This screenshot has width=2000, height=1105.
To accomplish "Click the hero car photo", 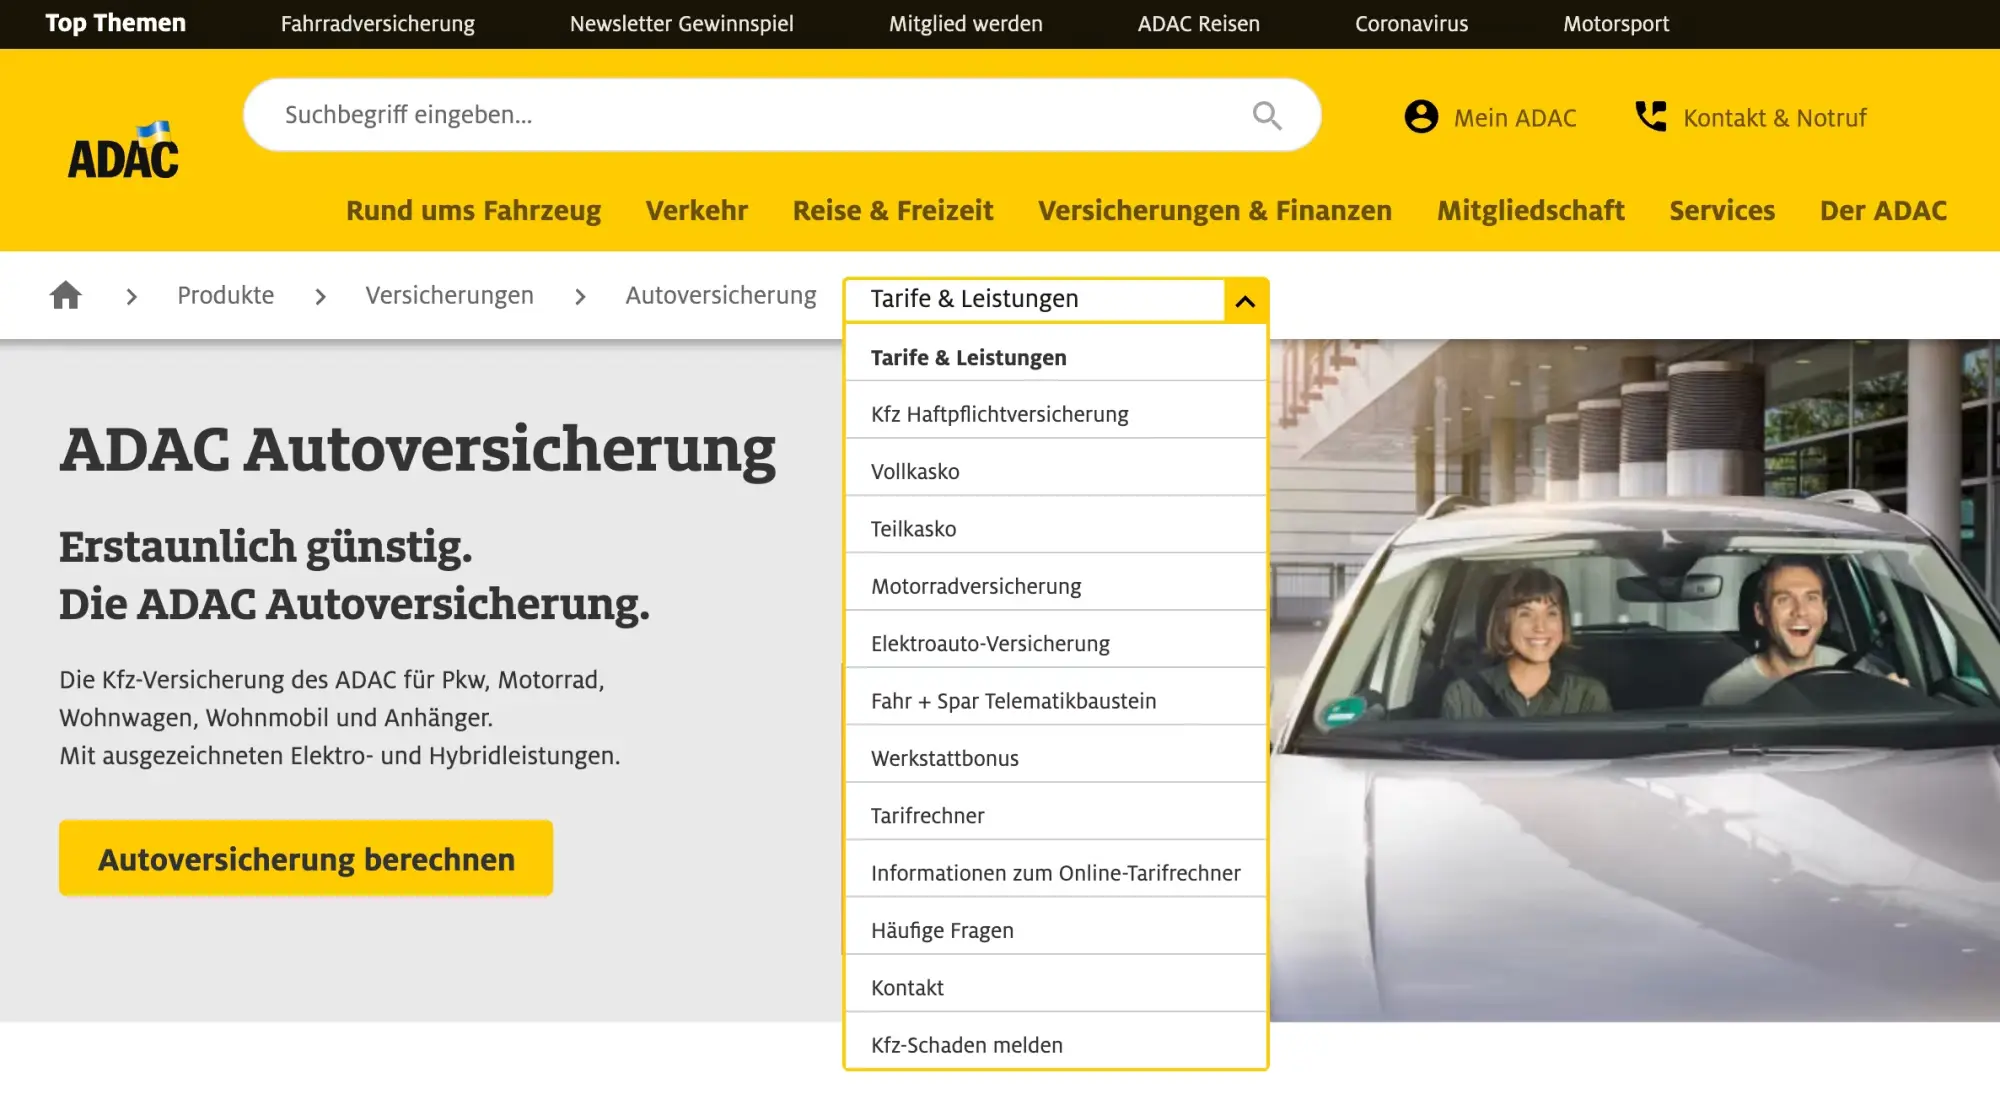I will [1640, 680].
